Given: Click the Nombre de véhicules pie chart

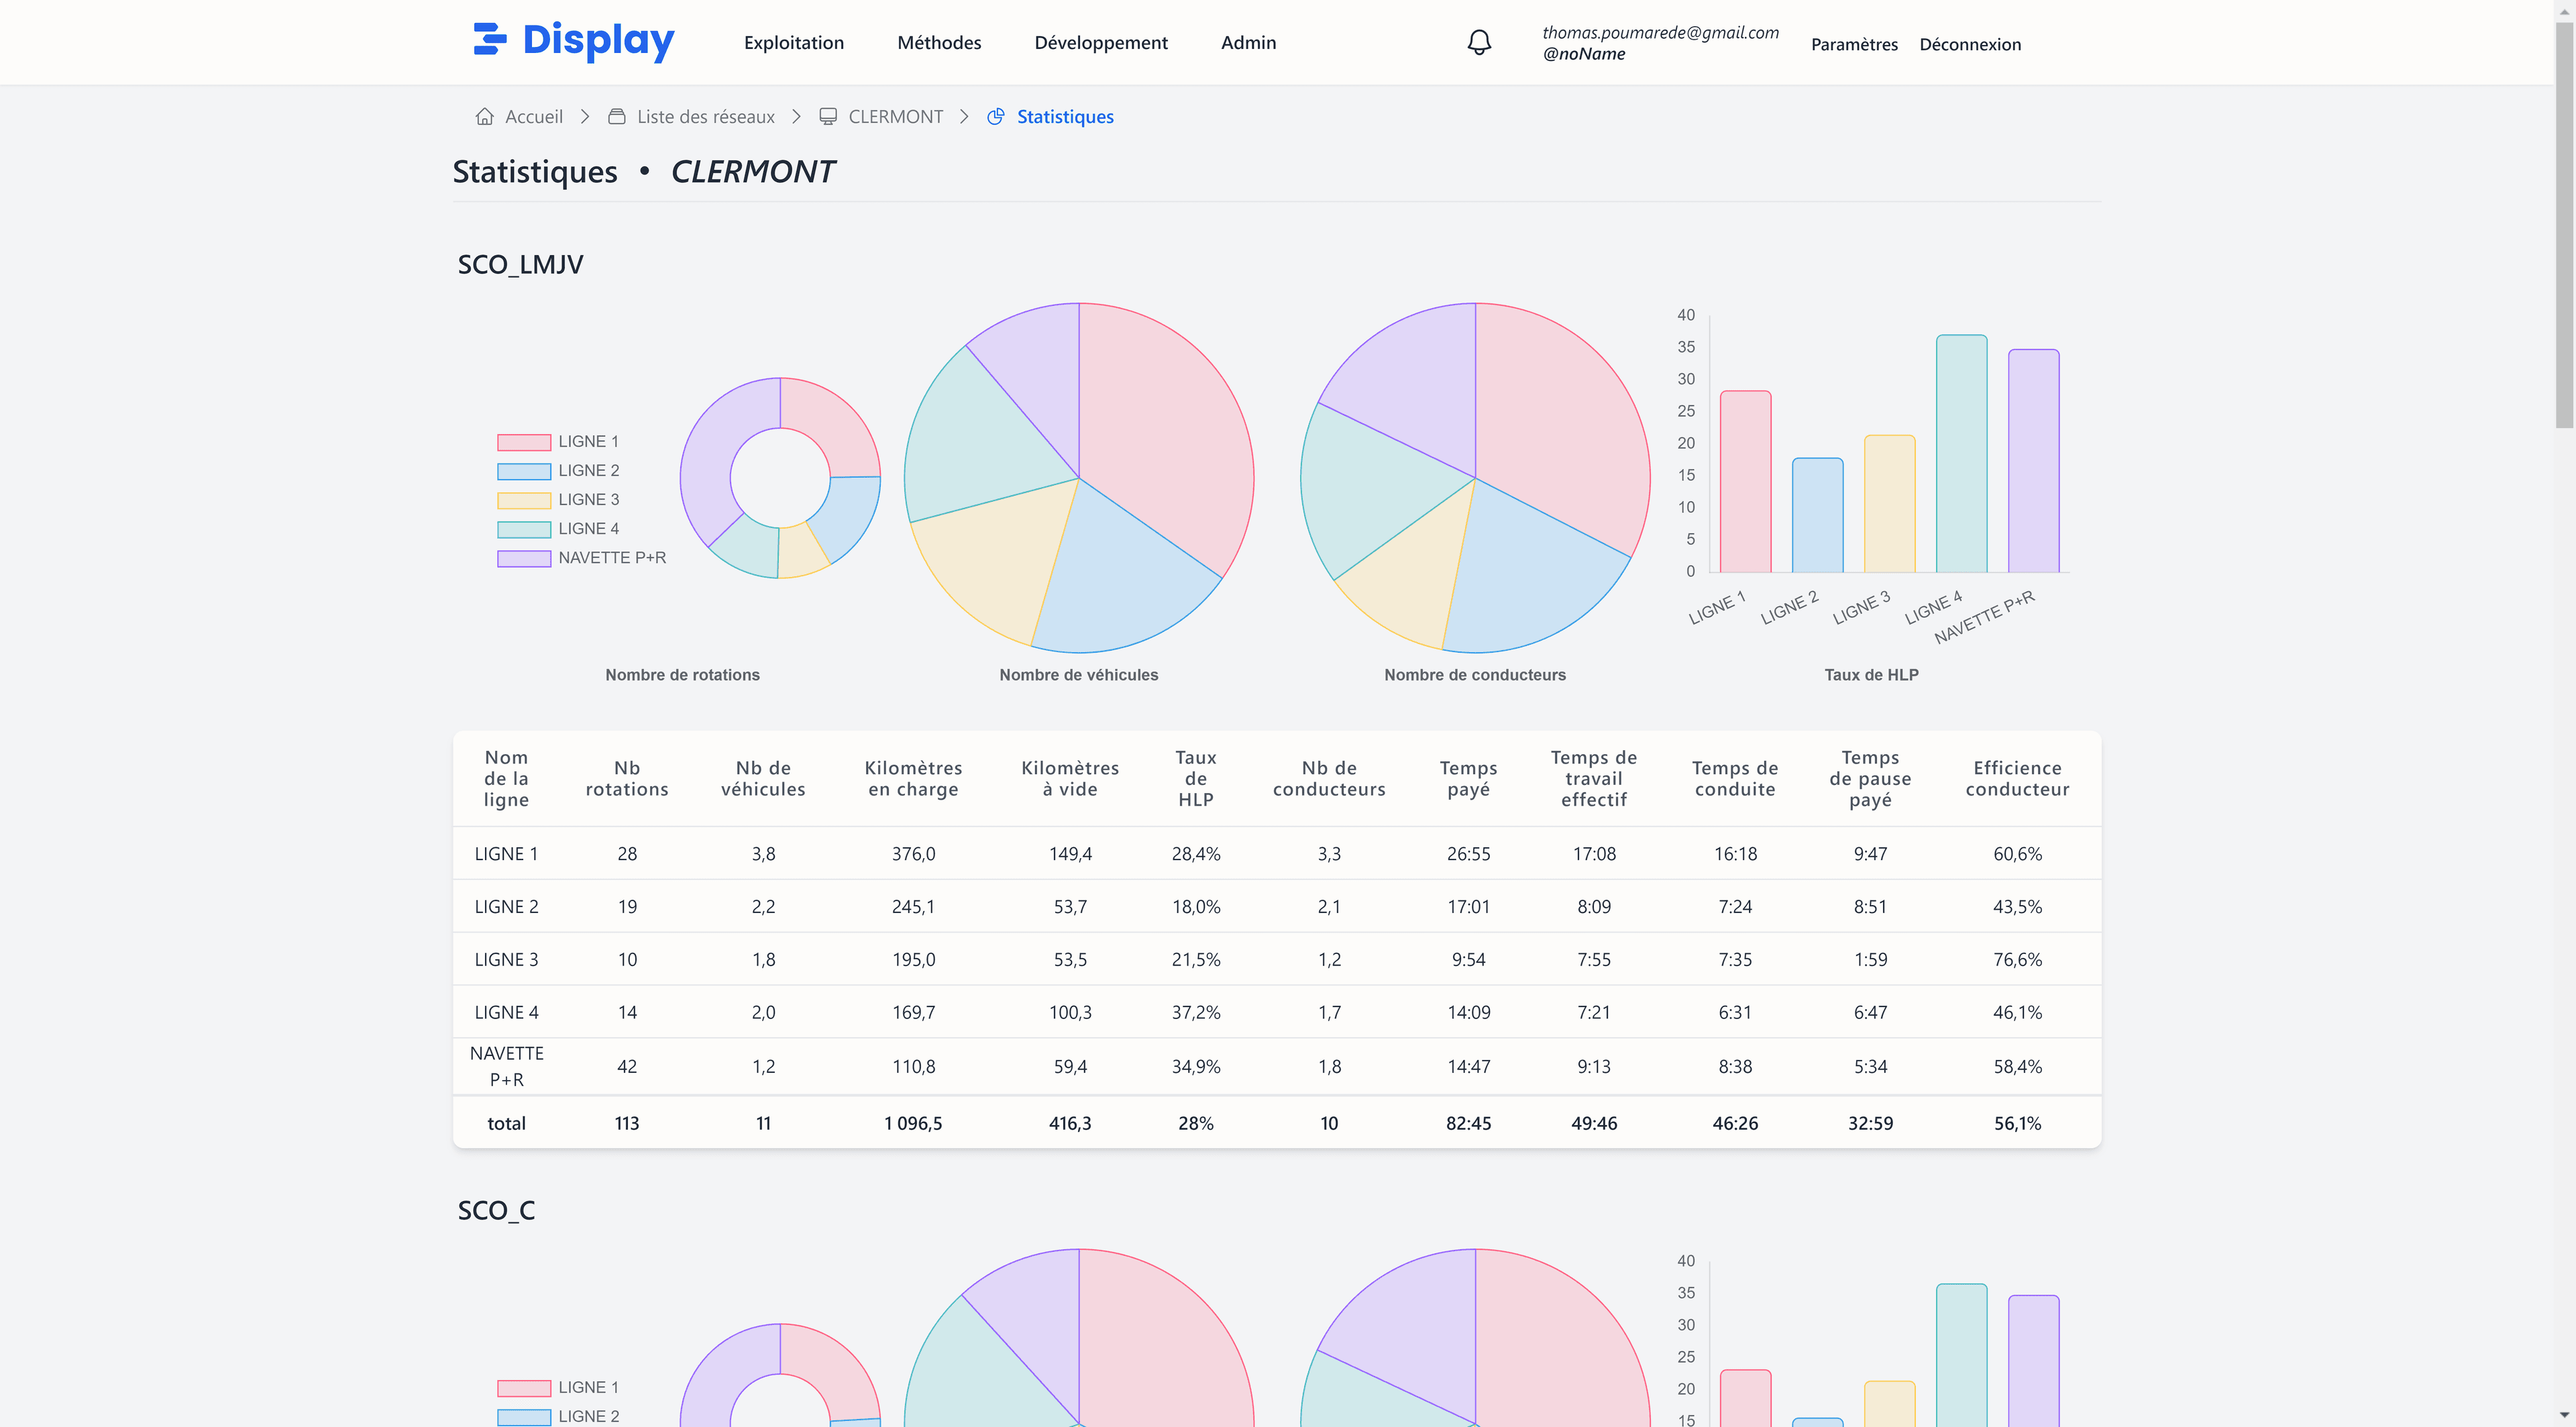Looking at the screenshot, I should [1079, 478].
